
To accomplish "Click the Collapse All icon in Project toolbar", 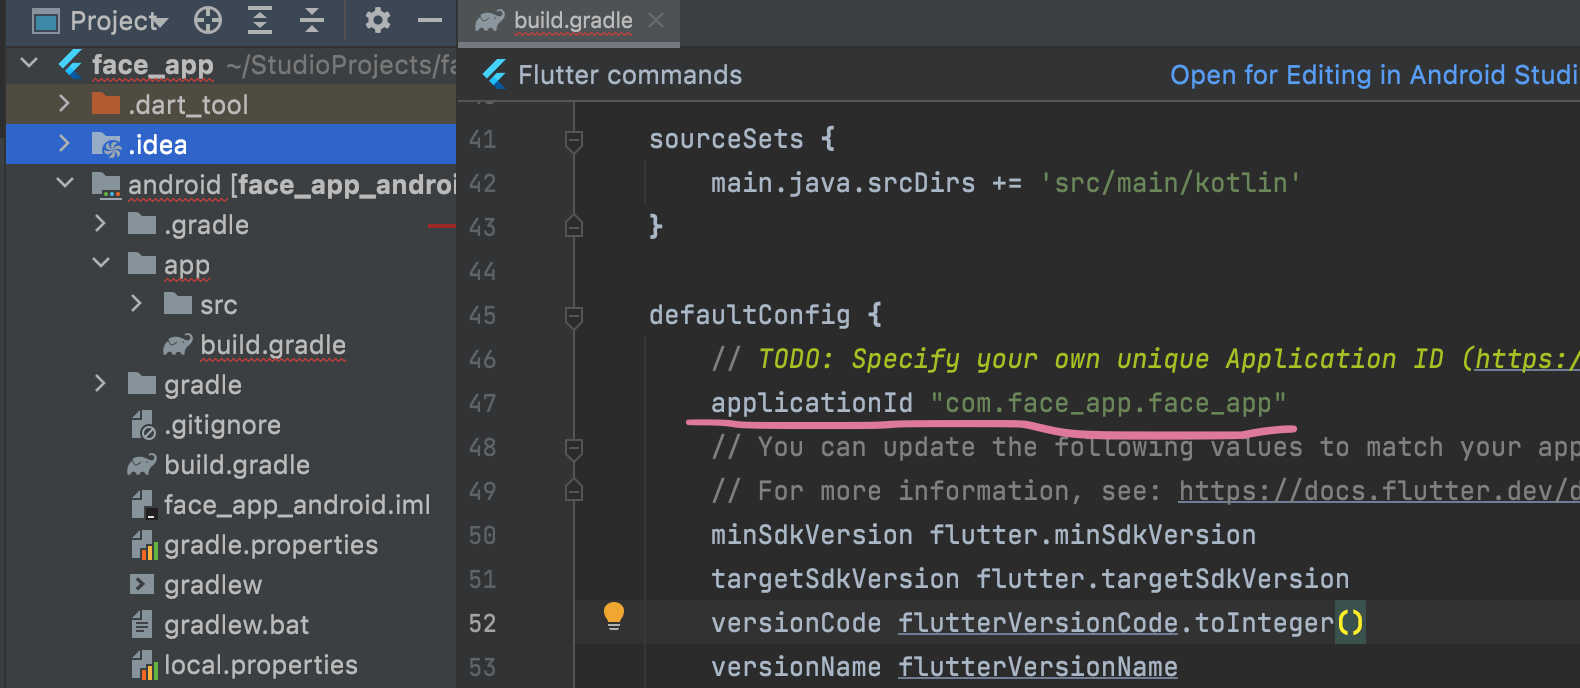I will [312, 20].
